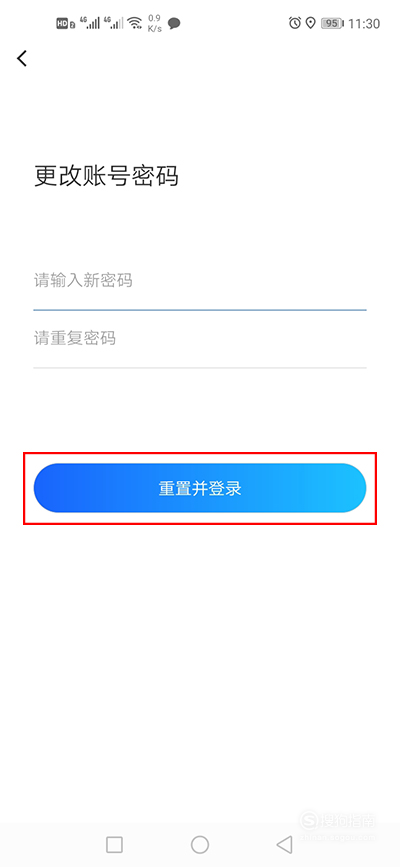Tap the square recent apps navigation button

[114, 844]
